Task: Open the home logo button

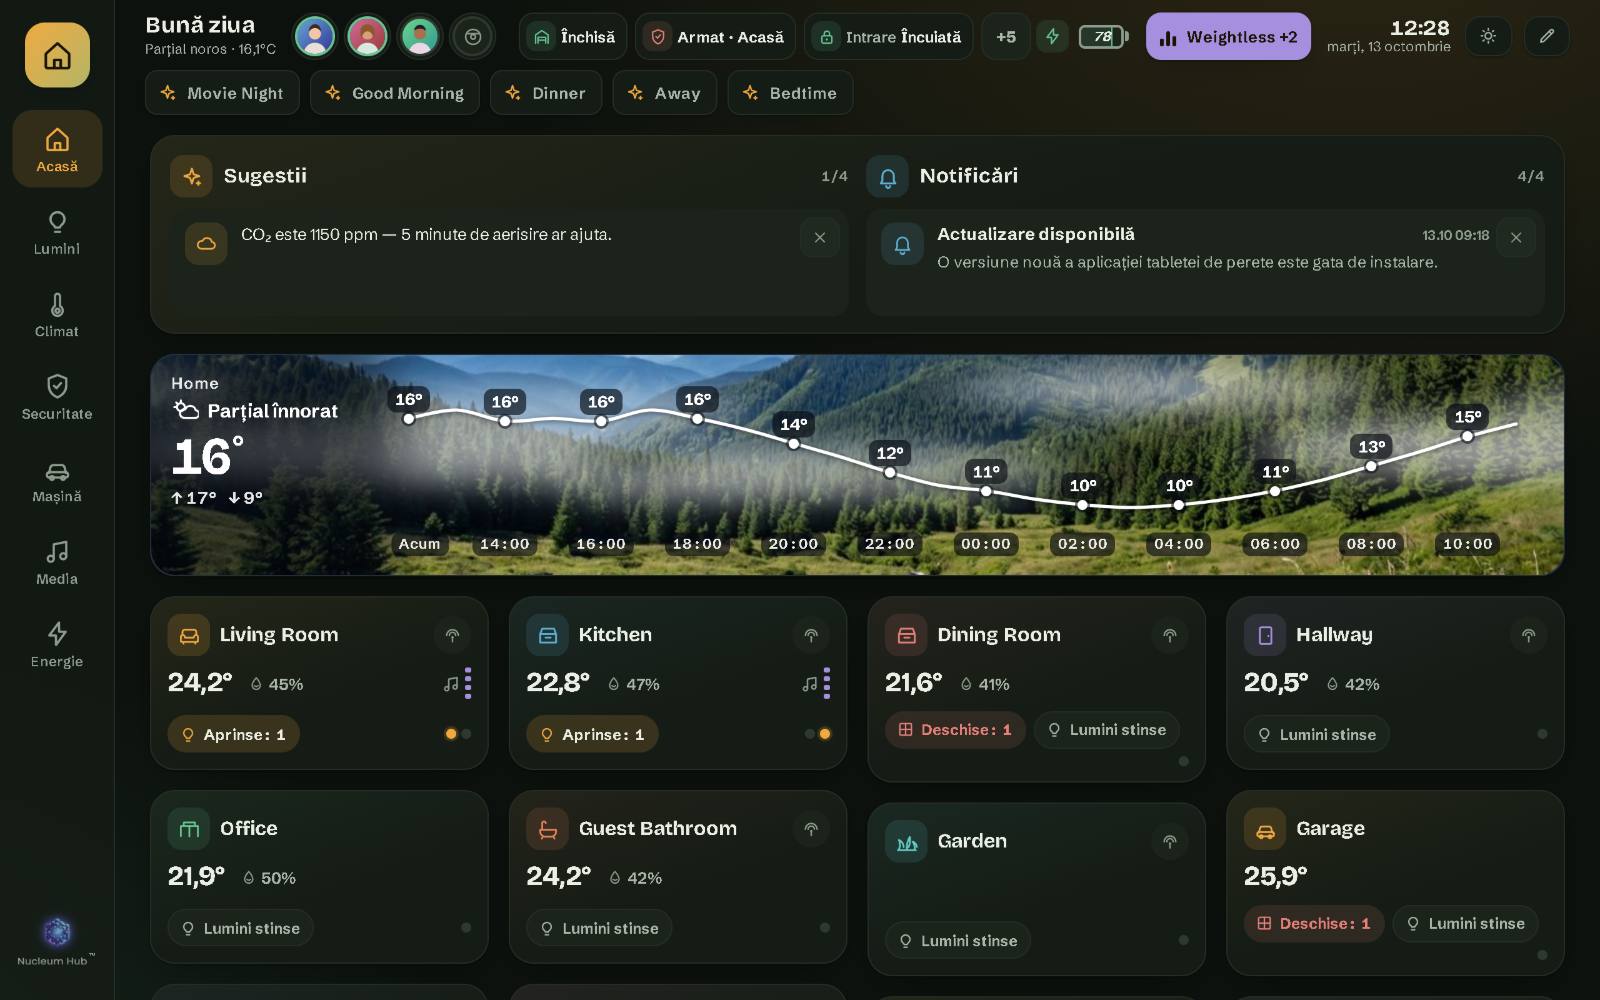Action: point(57,55)
